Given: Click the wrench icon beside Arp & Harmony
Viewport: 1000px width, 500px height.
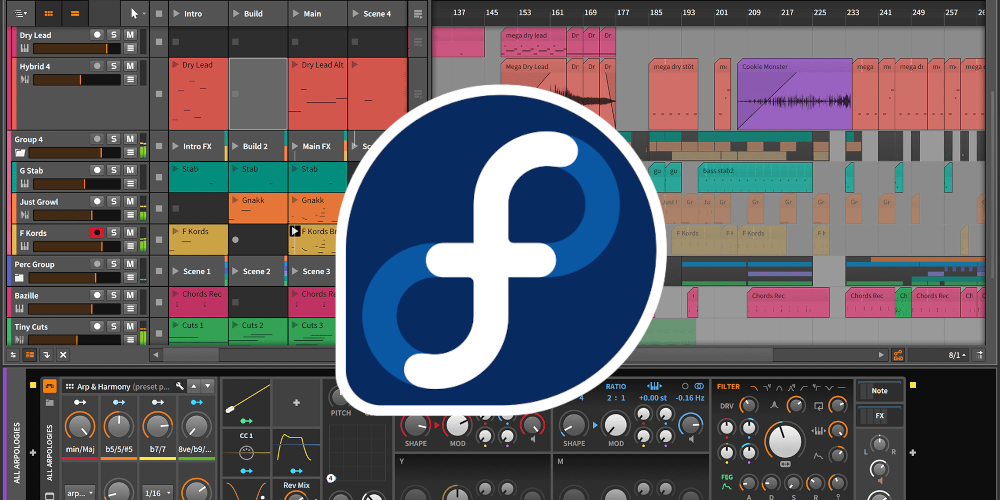Looking at the screenshot, I should click(x=180, y=386).
